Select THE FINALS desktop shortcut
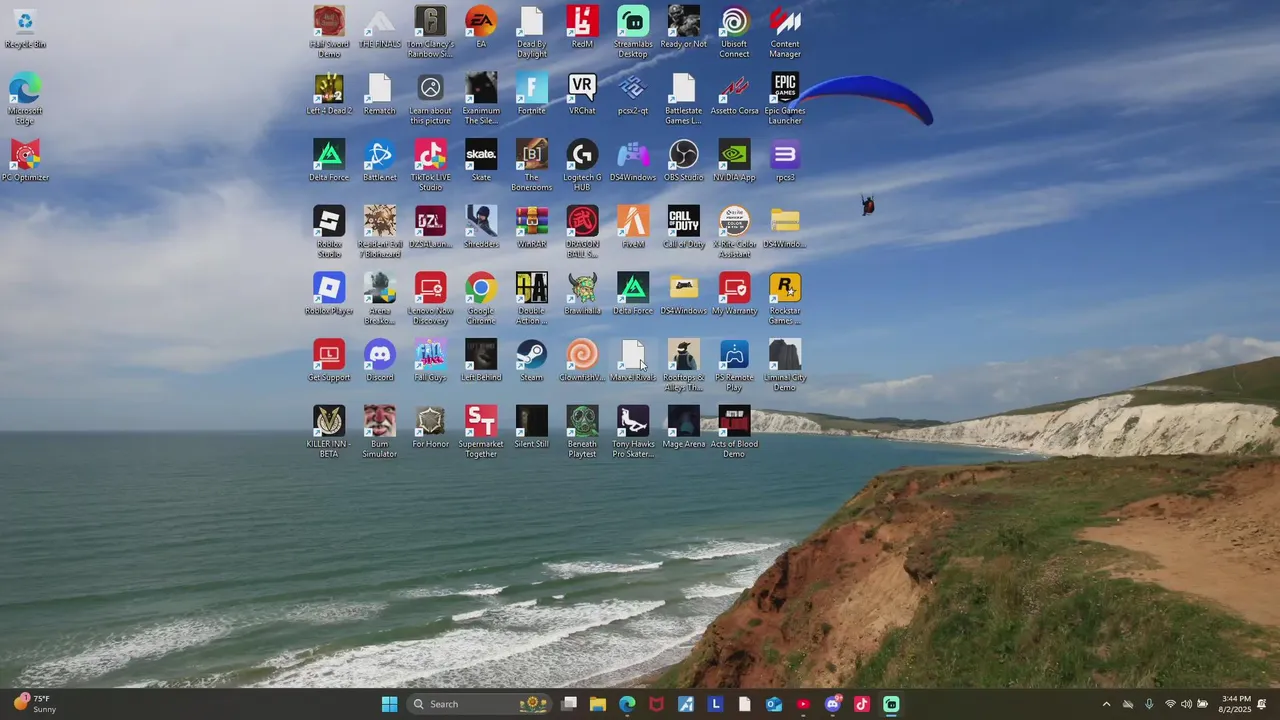This screenshot has width=1280, height=720. pyautogui.click(x=380, y=28)
